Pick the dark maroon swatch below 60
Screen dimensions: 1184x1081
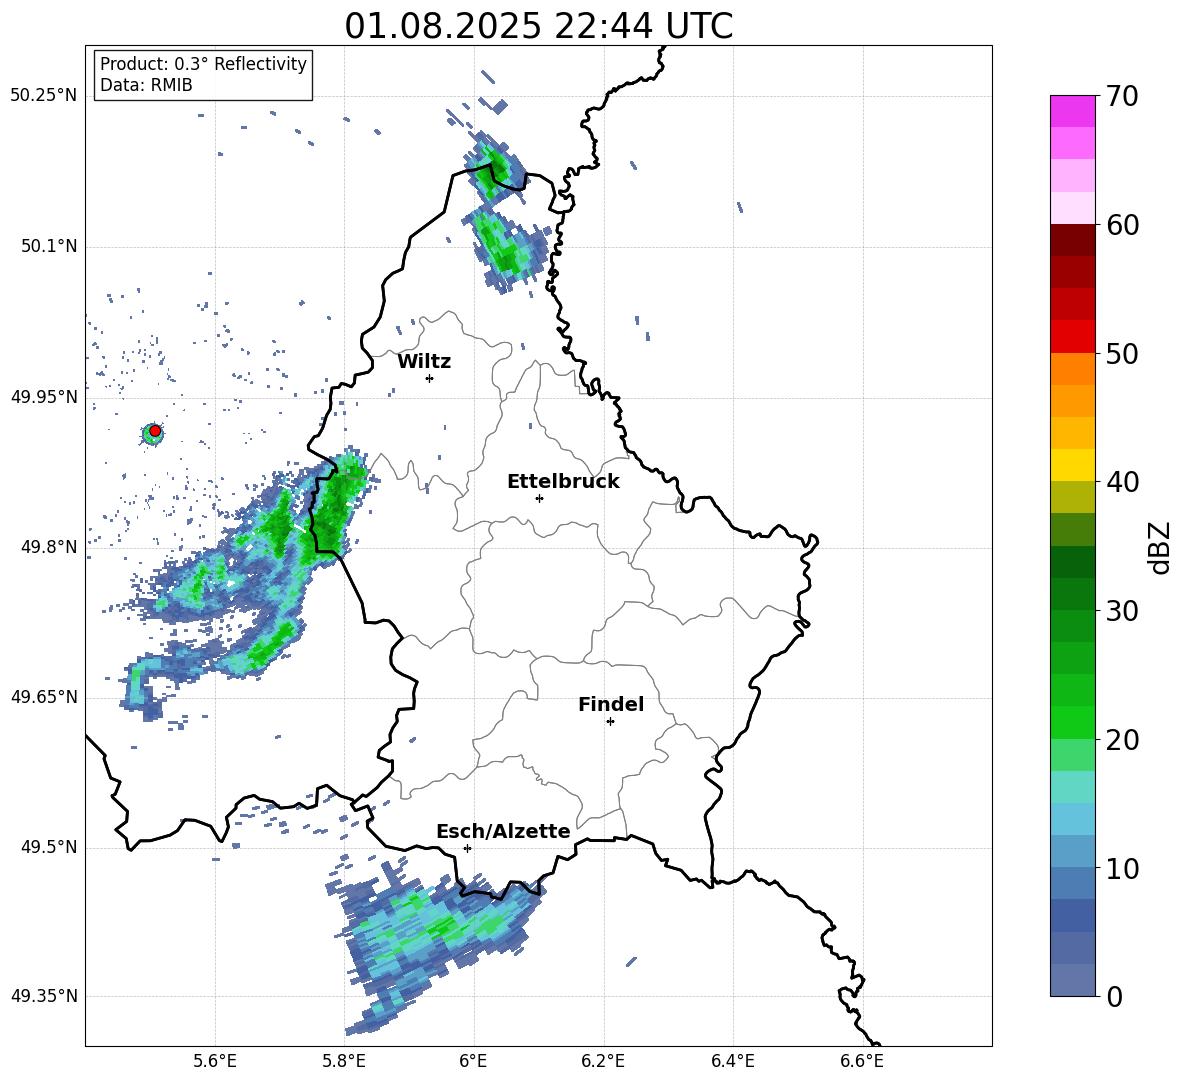click(1073, 240)
